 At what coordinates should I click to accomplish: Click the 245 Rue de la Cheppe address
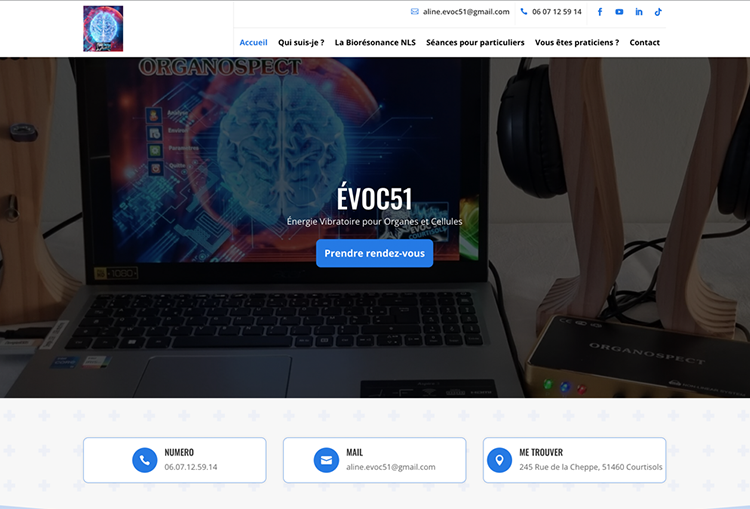pos(591,467)
